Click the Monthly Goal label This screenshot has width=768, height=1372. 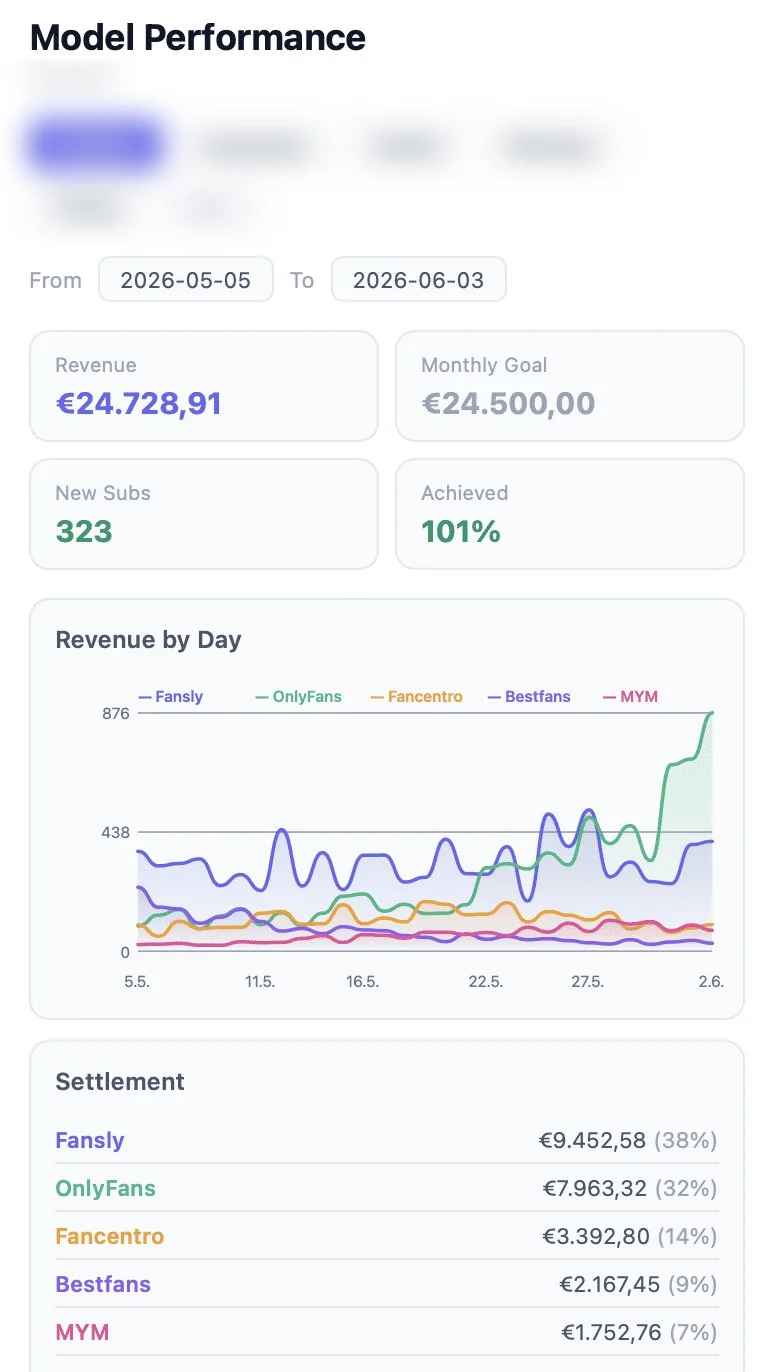pos(484,365)
